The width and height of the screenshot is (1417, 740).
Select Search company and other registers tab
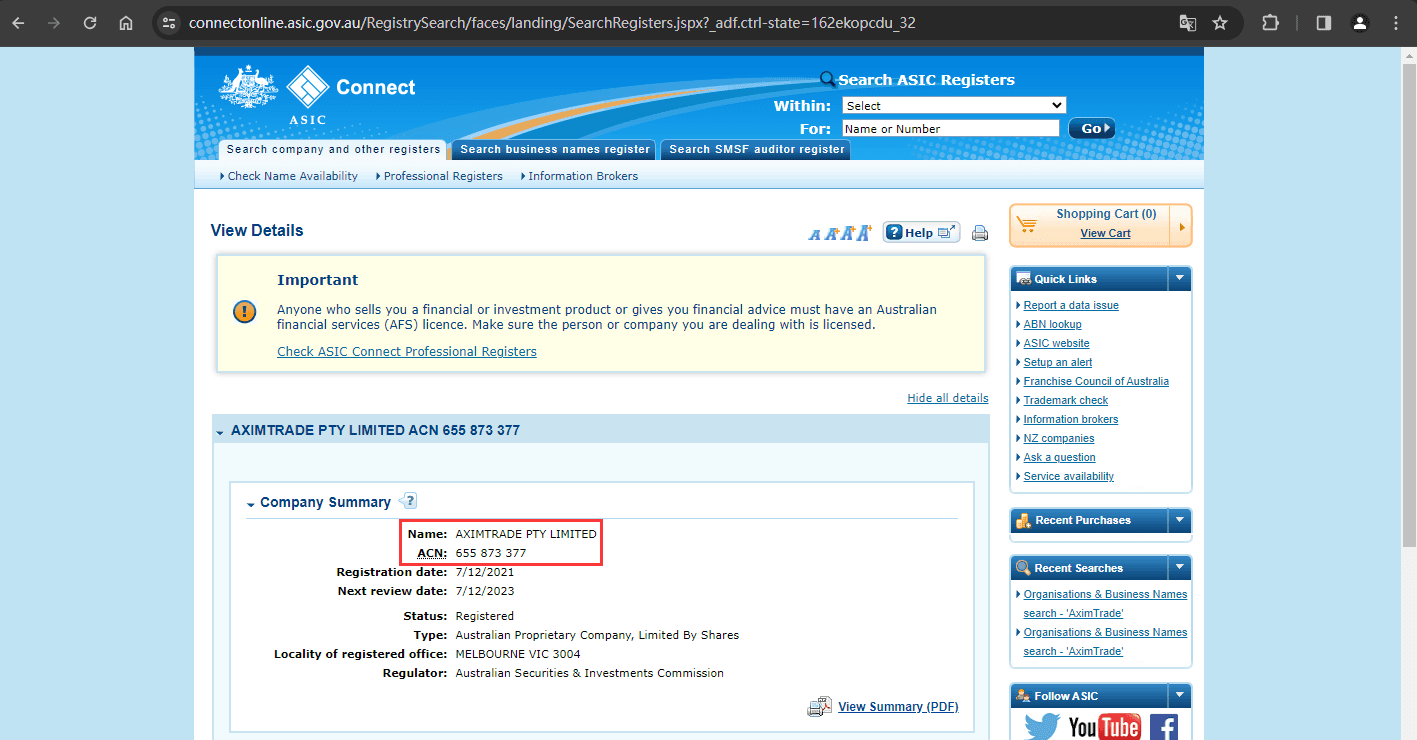pos(333,149)
